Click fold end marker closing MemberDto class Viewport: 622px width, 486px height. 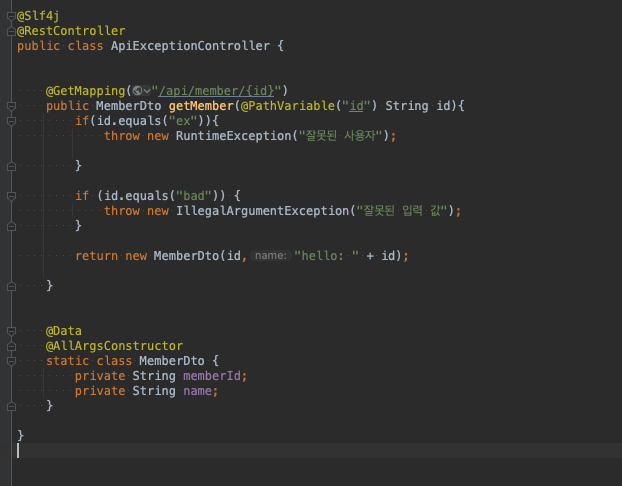(x=11, y=406)
